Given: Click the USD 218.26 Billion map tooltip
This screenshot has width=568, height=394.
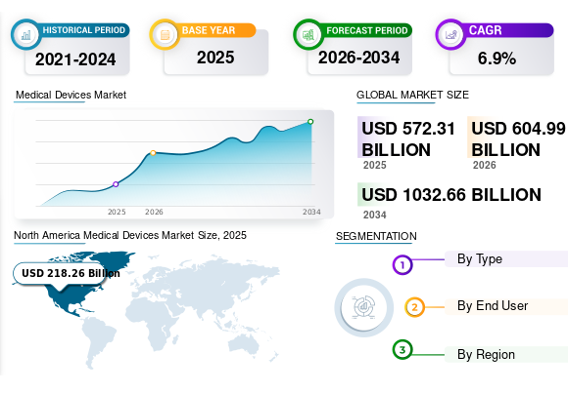Looking at the screenshot, I should [x=67, y=273].
